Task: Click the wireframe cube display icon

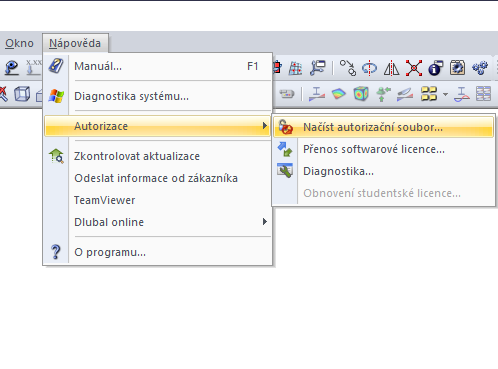Action: coord(22,94)
